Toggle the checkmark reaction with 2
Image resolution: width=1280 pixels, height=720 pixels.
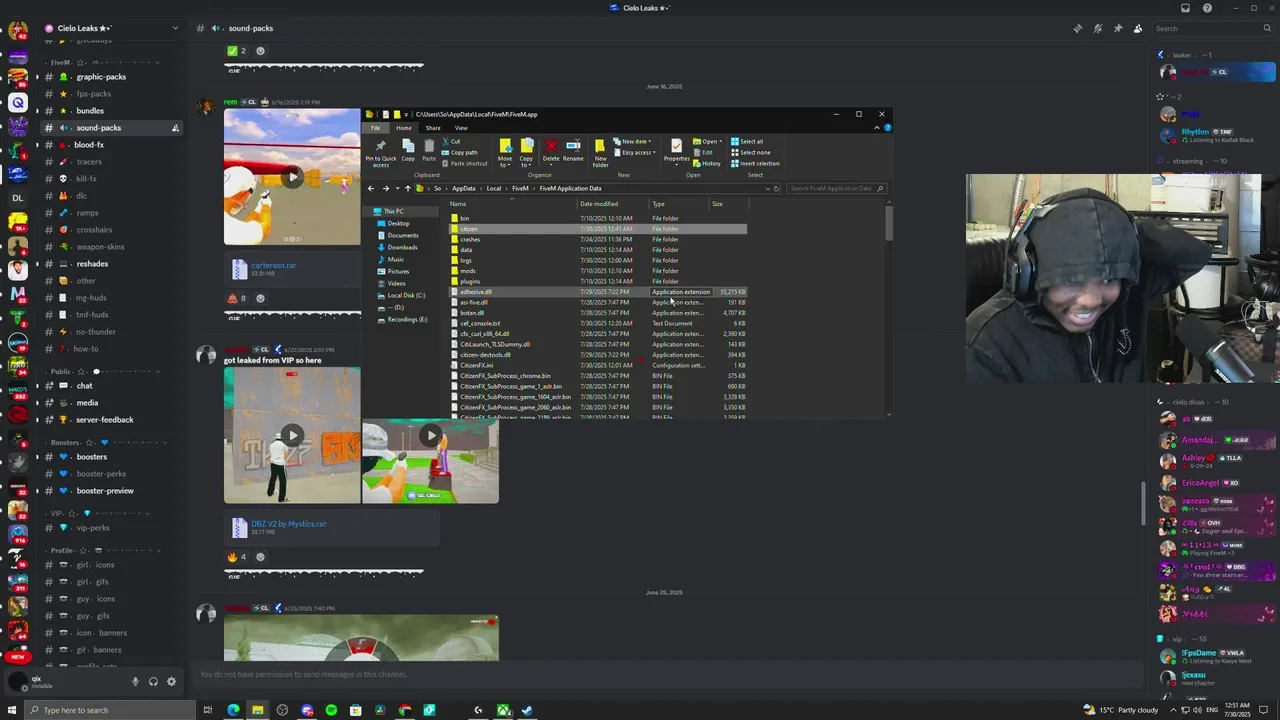[237, 51]
